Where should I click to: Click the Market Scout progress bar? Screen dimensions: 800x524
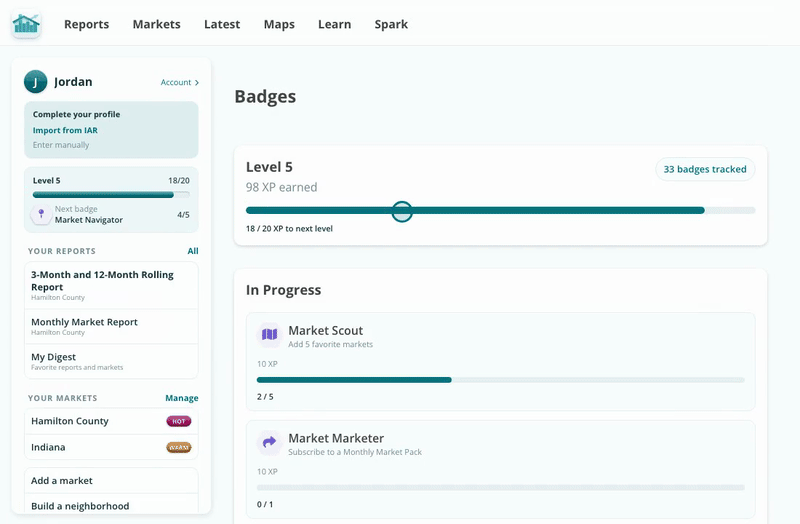[501, 380]
